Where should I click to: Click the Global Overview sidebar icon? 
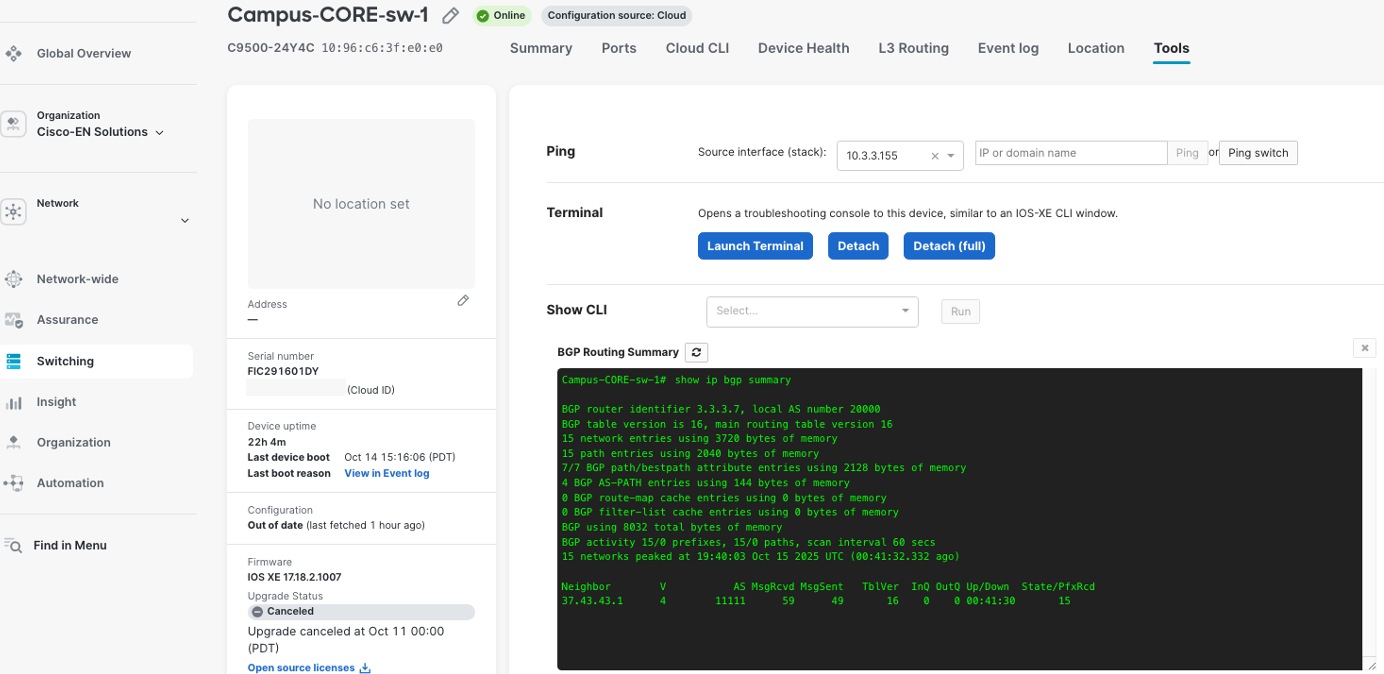coord(14,53)
